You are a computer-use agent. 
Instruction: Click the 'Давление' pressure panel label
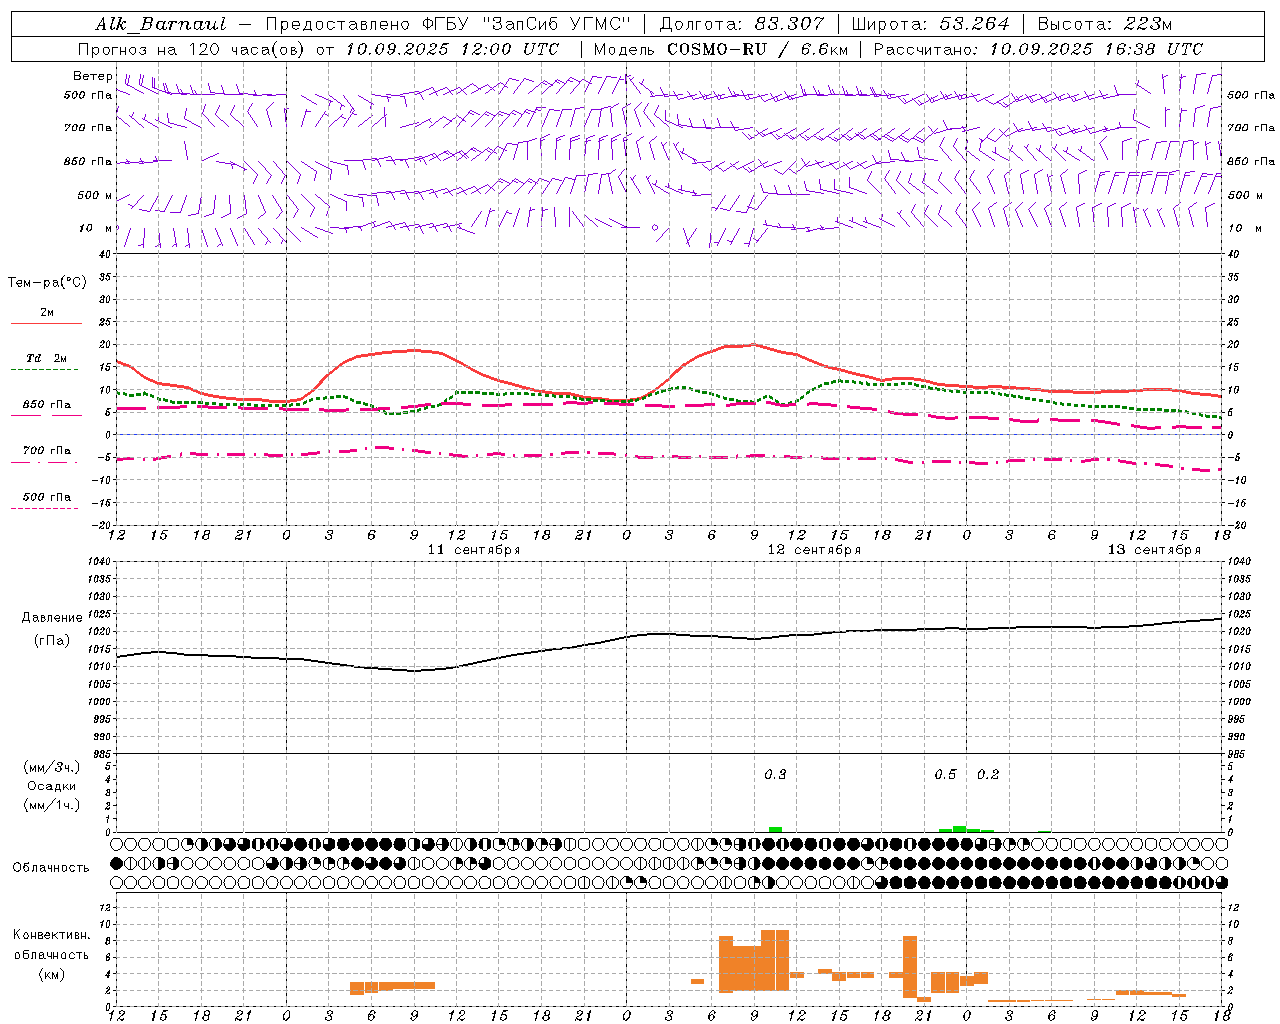tap(52, 618)
